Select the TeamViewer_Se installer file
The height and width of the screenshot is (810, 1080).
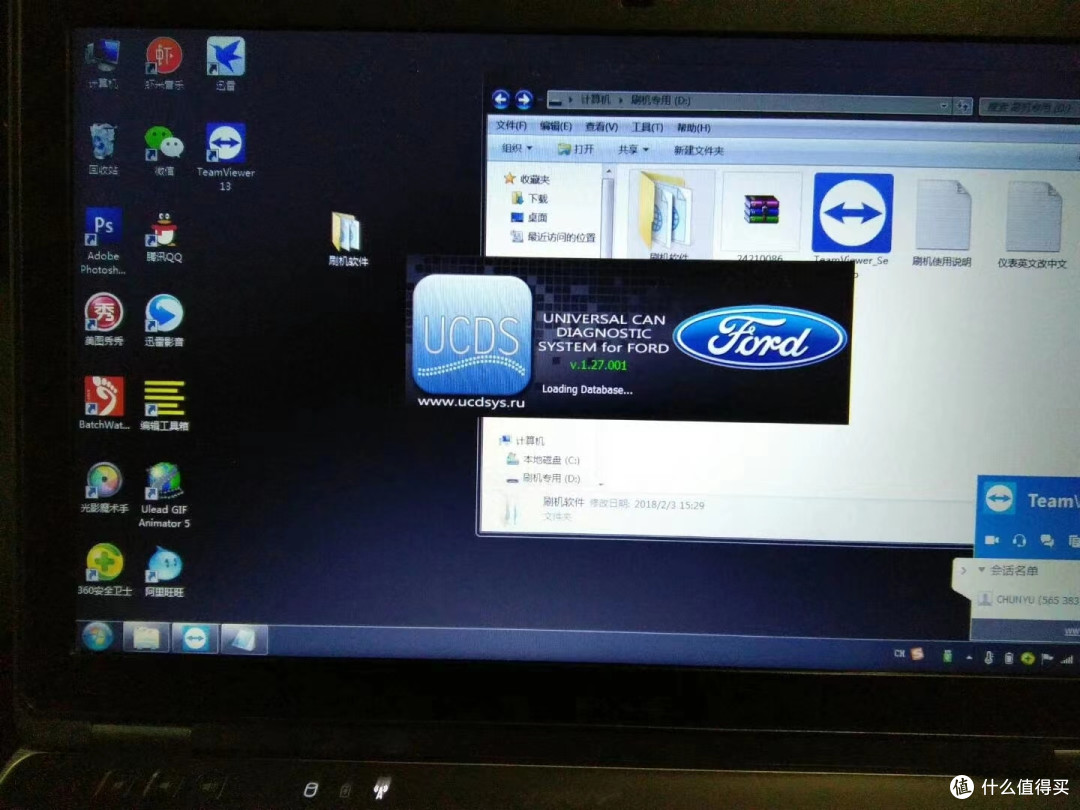[851, 220]
